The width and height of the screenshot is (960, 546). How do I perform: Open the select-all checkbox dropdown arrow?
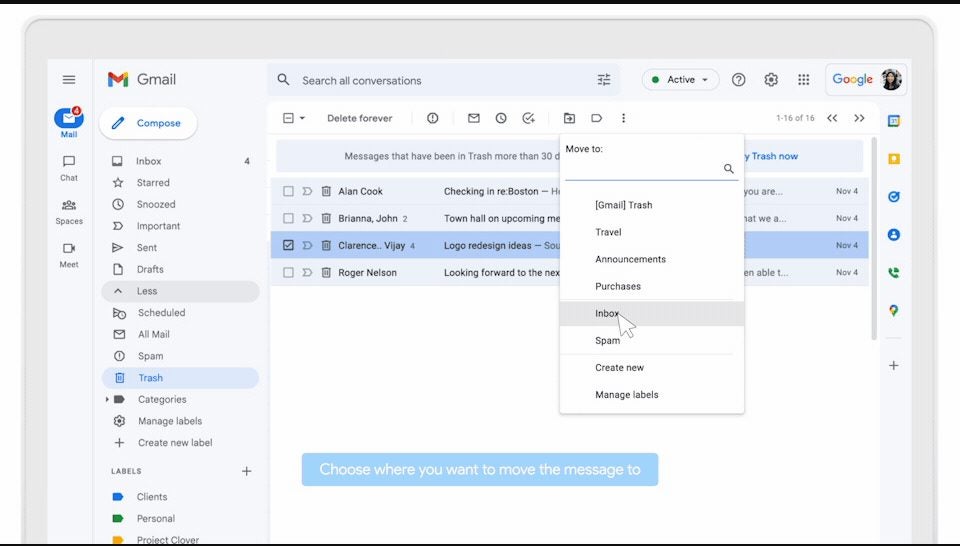coord(302,118)
